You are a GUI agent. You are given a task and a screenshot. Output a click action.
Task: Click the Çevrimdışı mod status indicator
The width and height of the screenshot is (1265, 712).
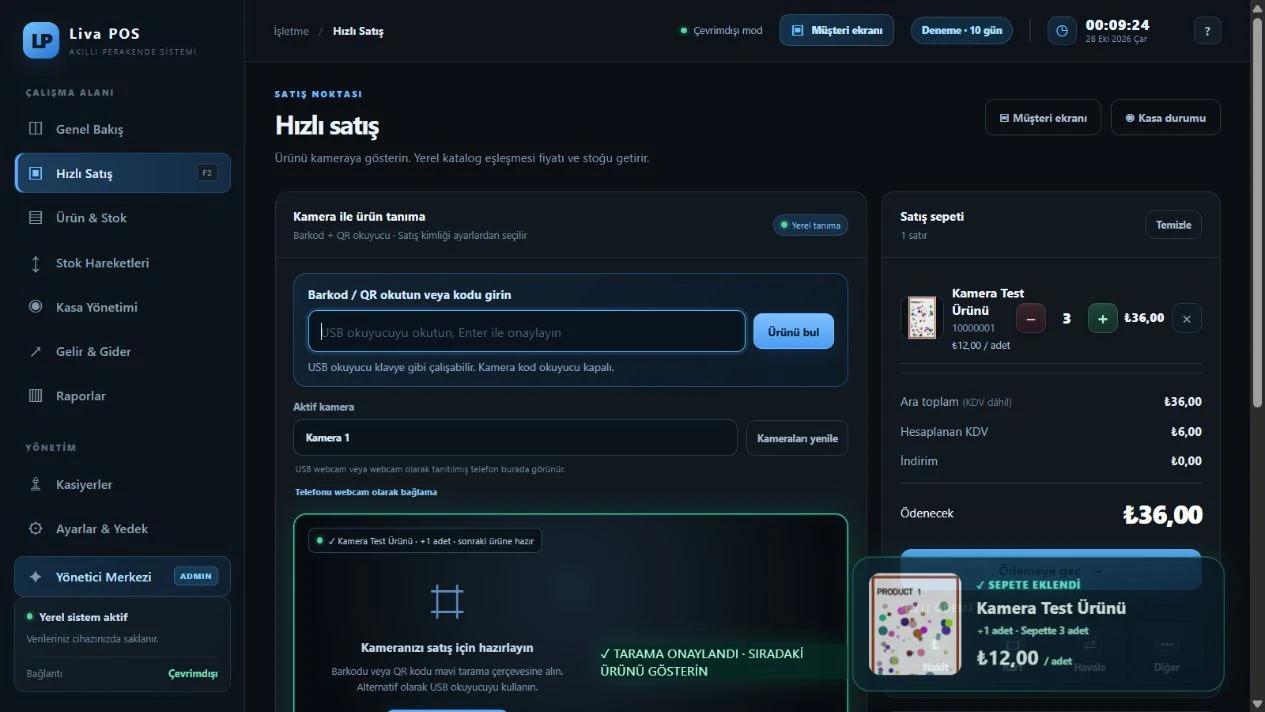pos(721,31)
